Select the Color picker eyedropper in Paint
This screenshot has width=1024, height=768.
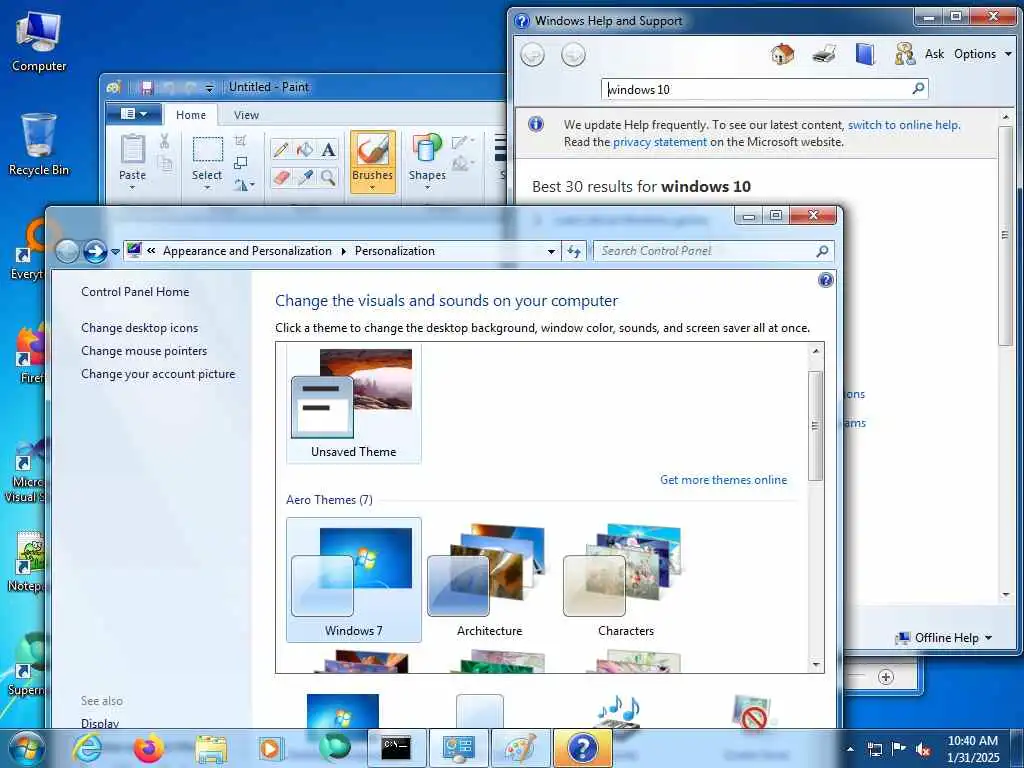point(305,177)
